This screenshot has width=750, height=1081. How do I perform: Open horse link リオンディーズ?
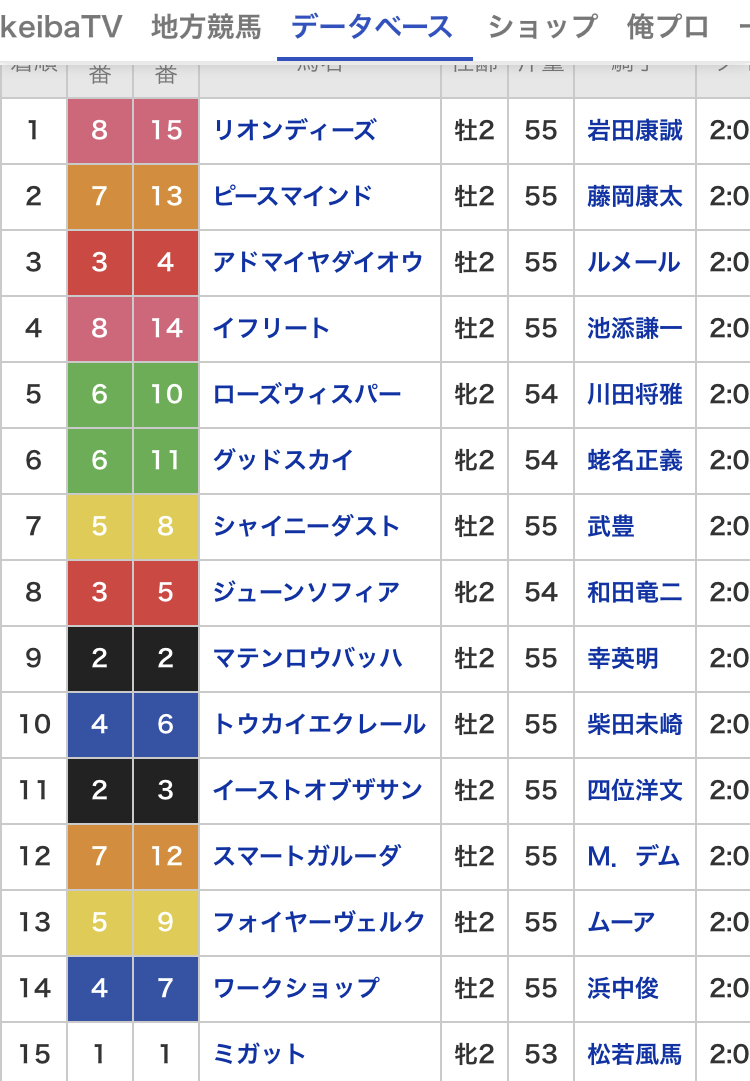pyautogui.click(x=294, y=130)
